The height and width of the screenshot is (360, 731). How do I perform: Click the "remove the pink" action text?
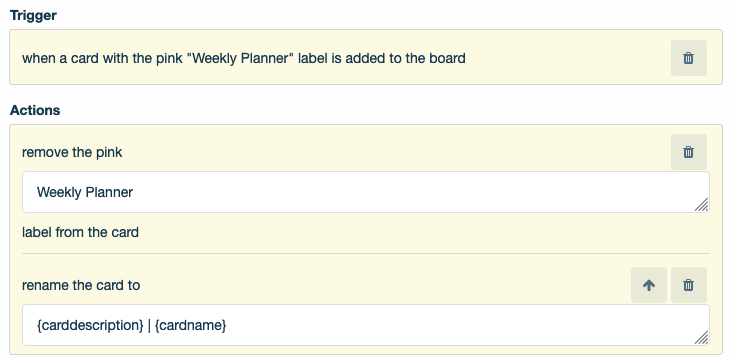click(72, 152)
